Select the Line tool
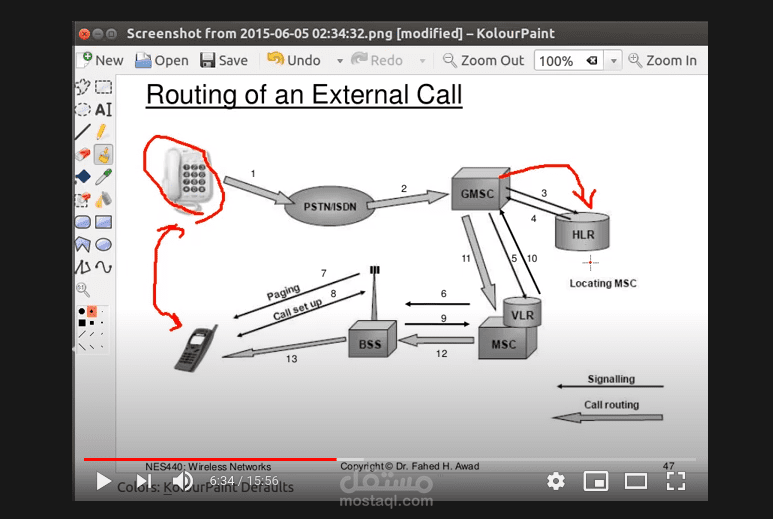This screenshot has height=519, width=773. (83, 132)
